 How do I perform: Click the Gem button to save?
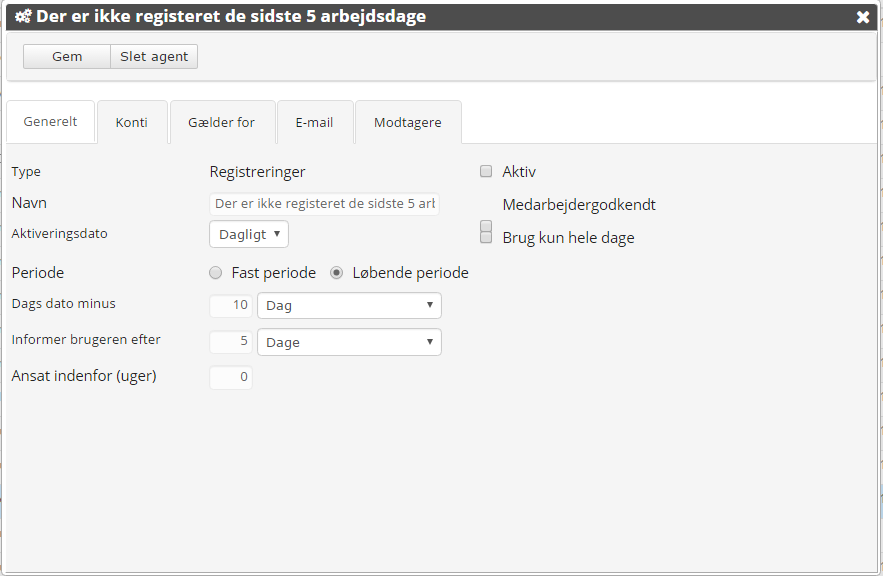[x=67, y=57]
